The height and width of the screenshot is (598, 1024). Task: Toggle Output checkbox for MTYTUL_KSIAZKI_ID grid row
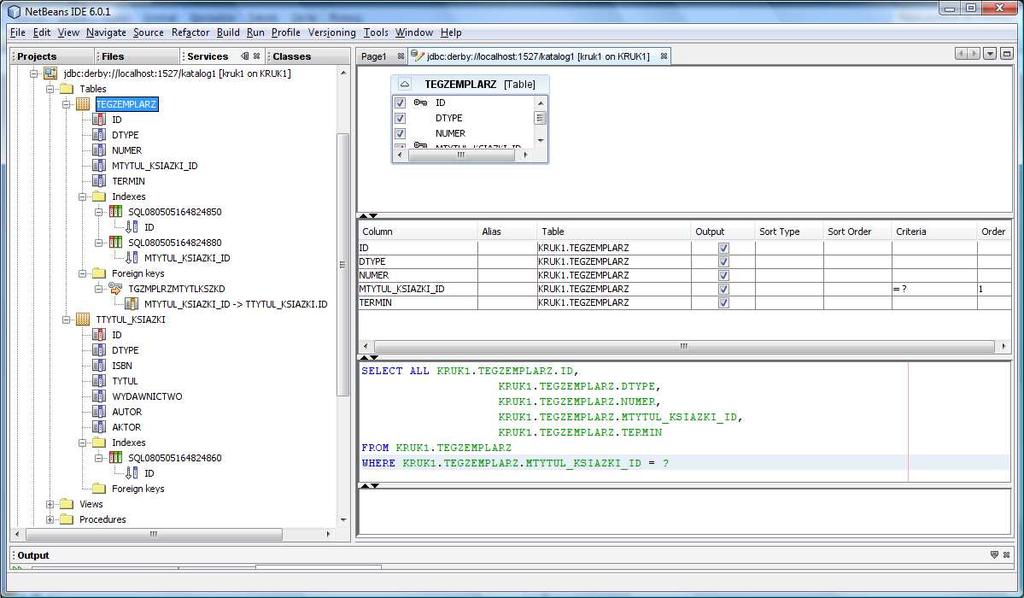[x=723, y=289]
